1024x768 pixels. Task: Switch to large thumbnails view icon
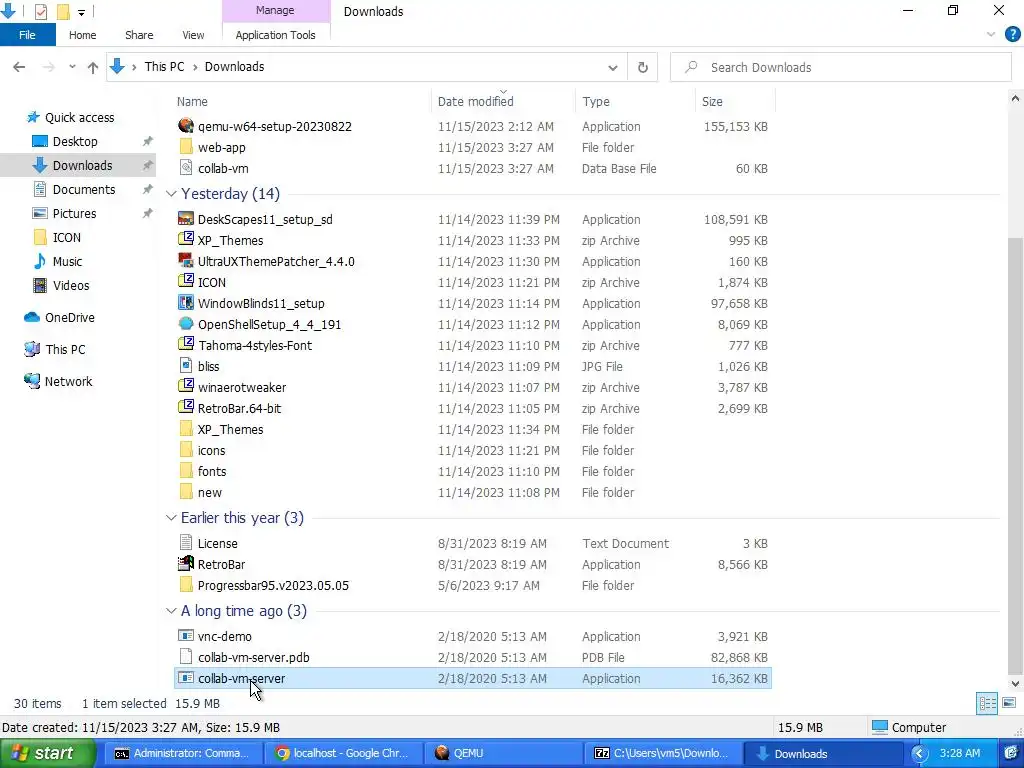point(1009,703)
